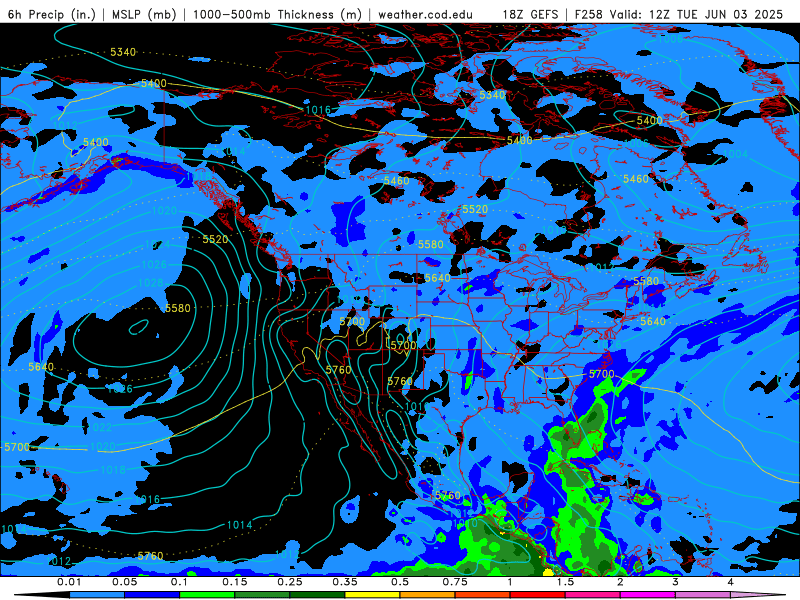Click the "0.35" legend value
Screen dimensions: 800x600
click(345, 582)
